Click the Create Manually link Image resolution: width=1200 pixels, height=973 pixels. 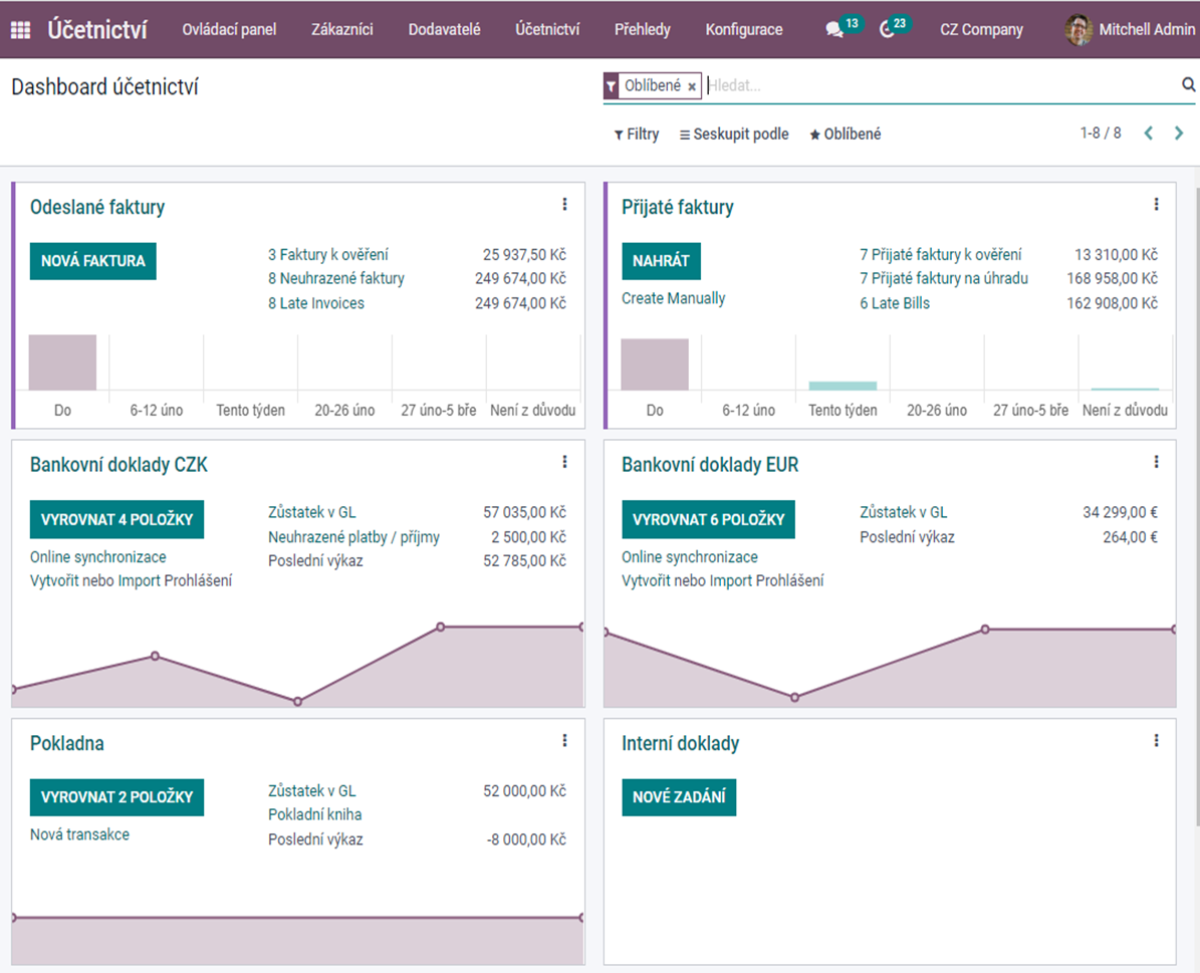[x=674, y=298]
